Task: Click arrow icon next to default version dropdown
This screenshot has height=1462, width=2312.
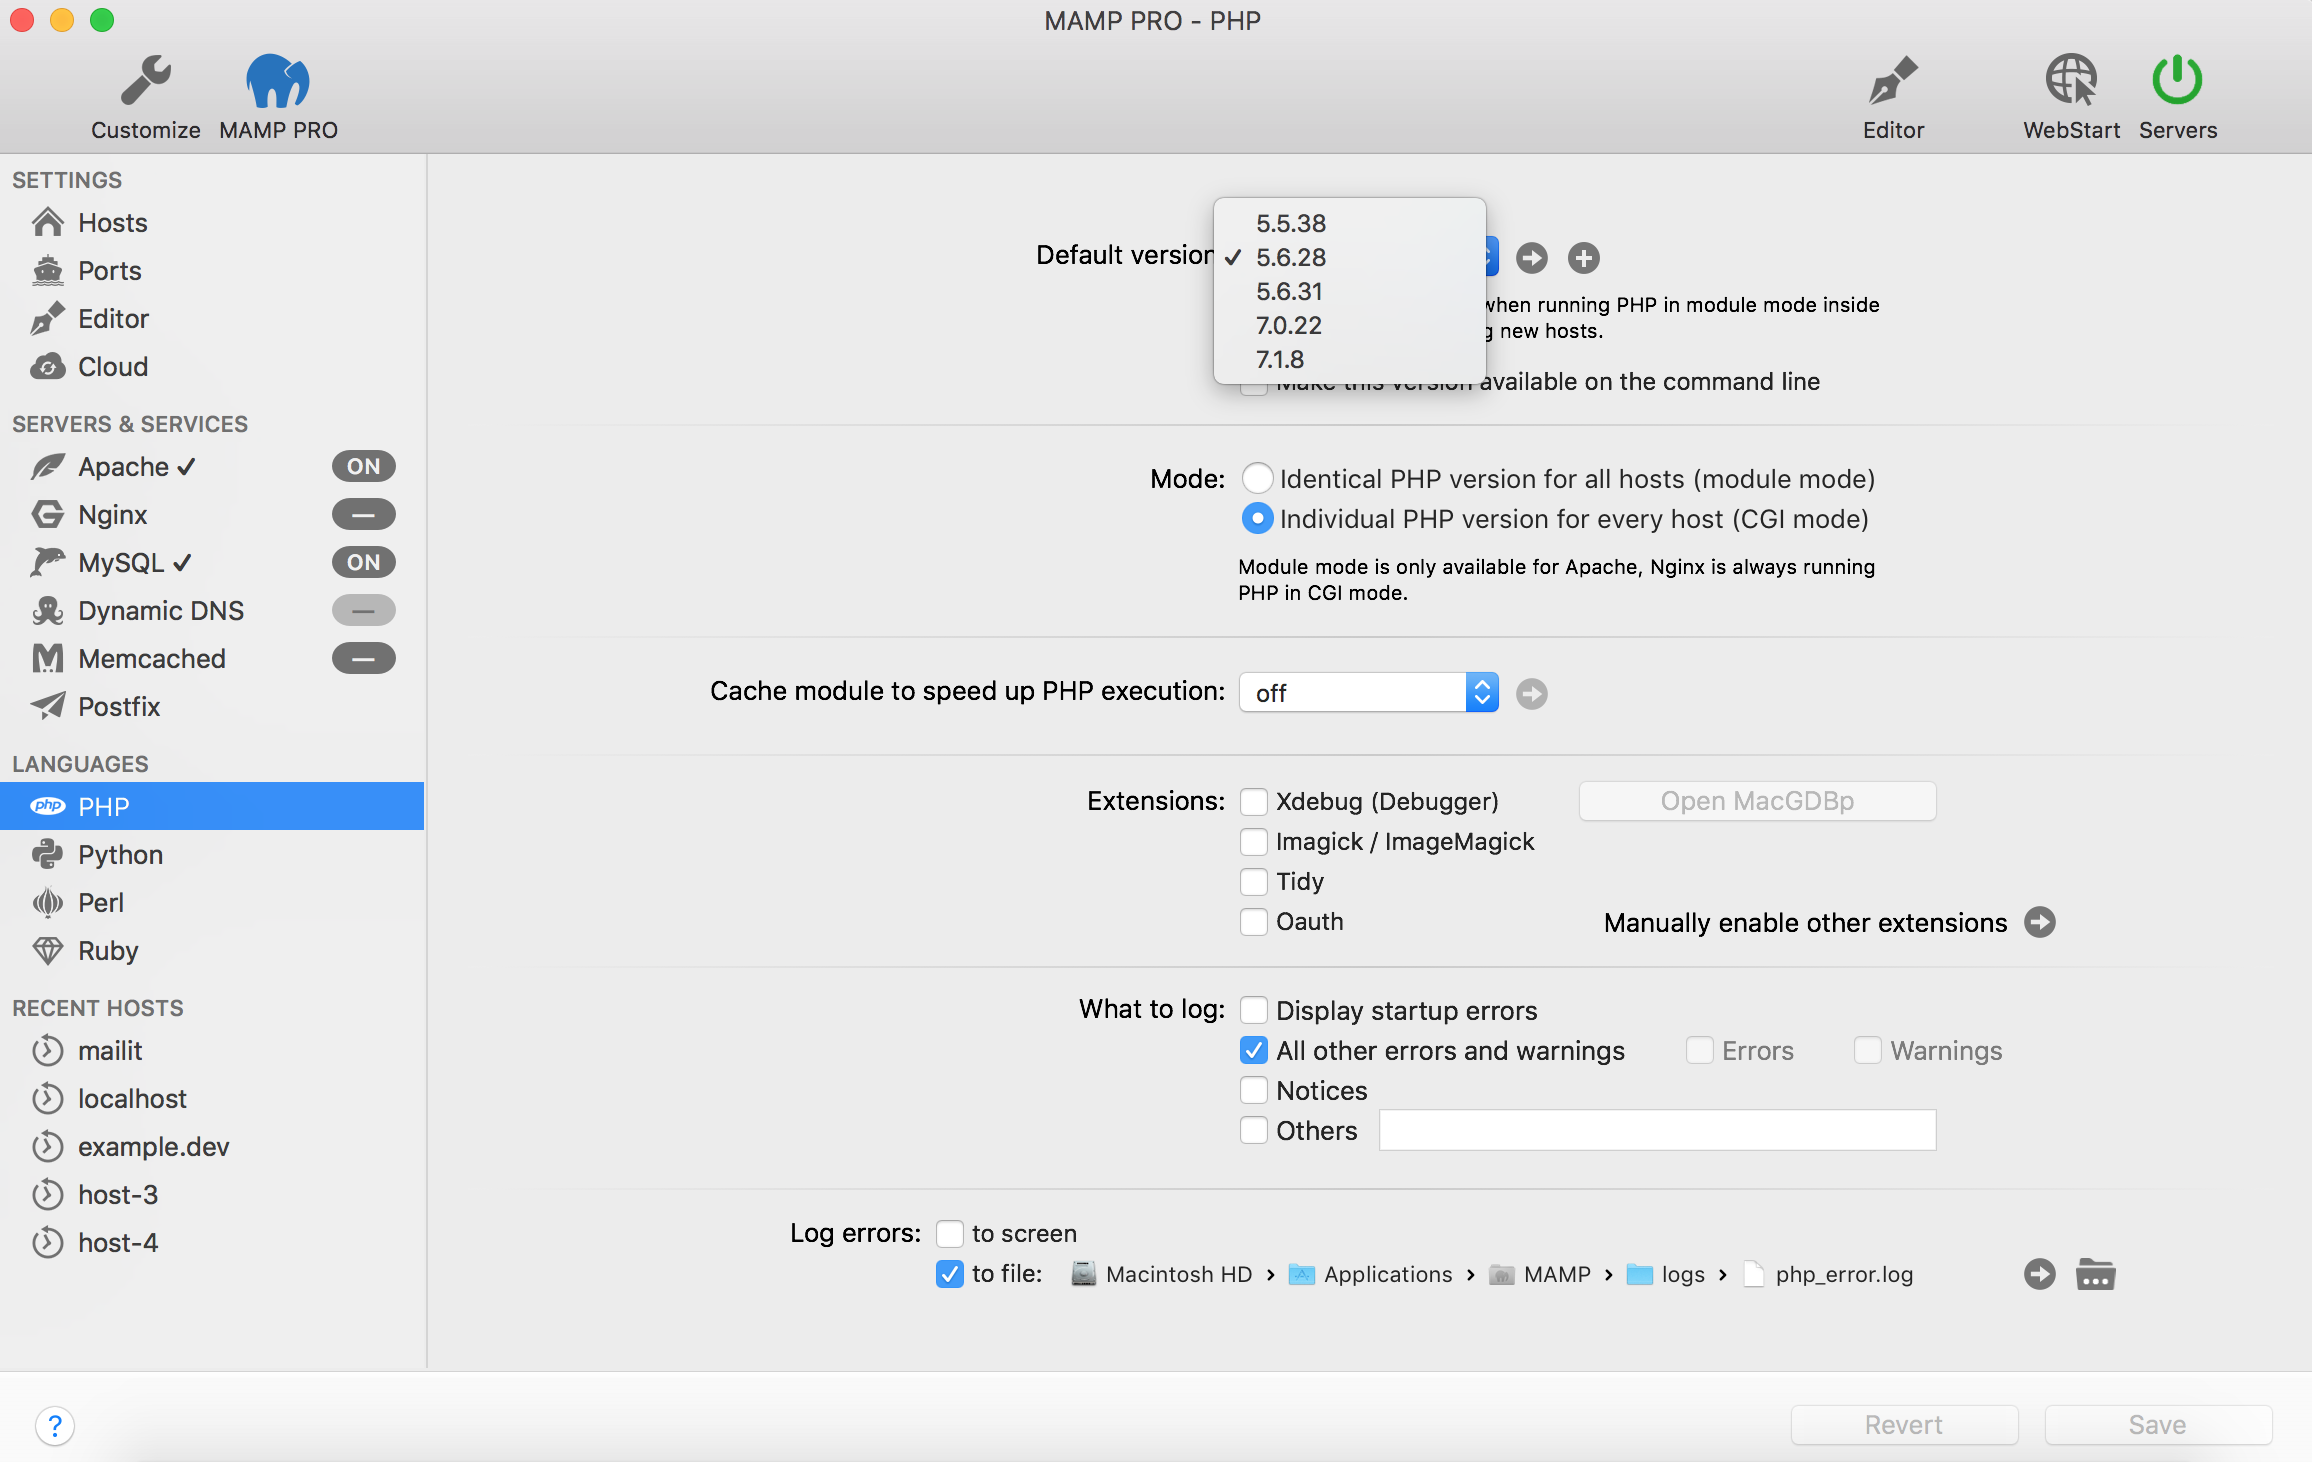Action: (x=1531, y=258)
